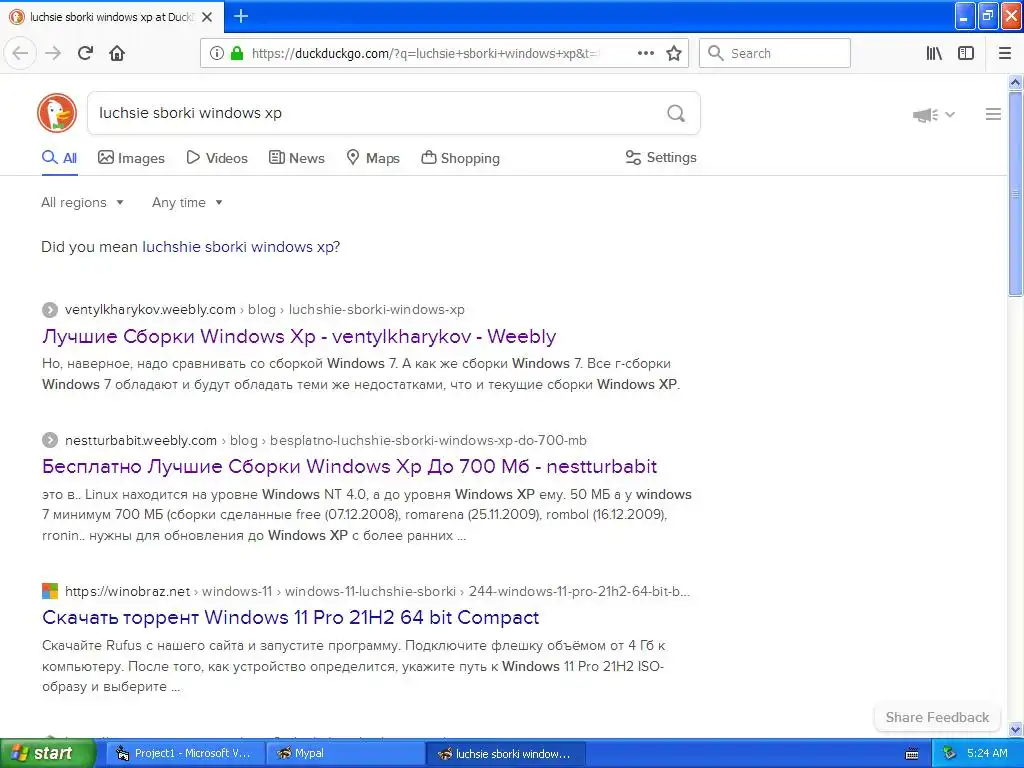The width and height of the screenshot is (1024, 768).
Task: Select the All search results tab
Action: (59, 158)
